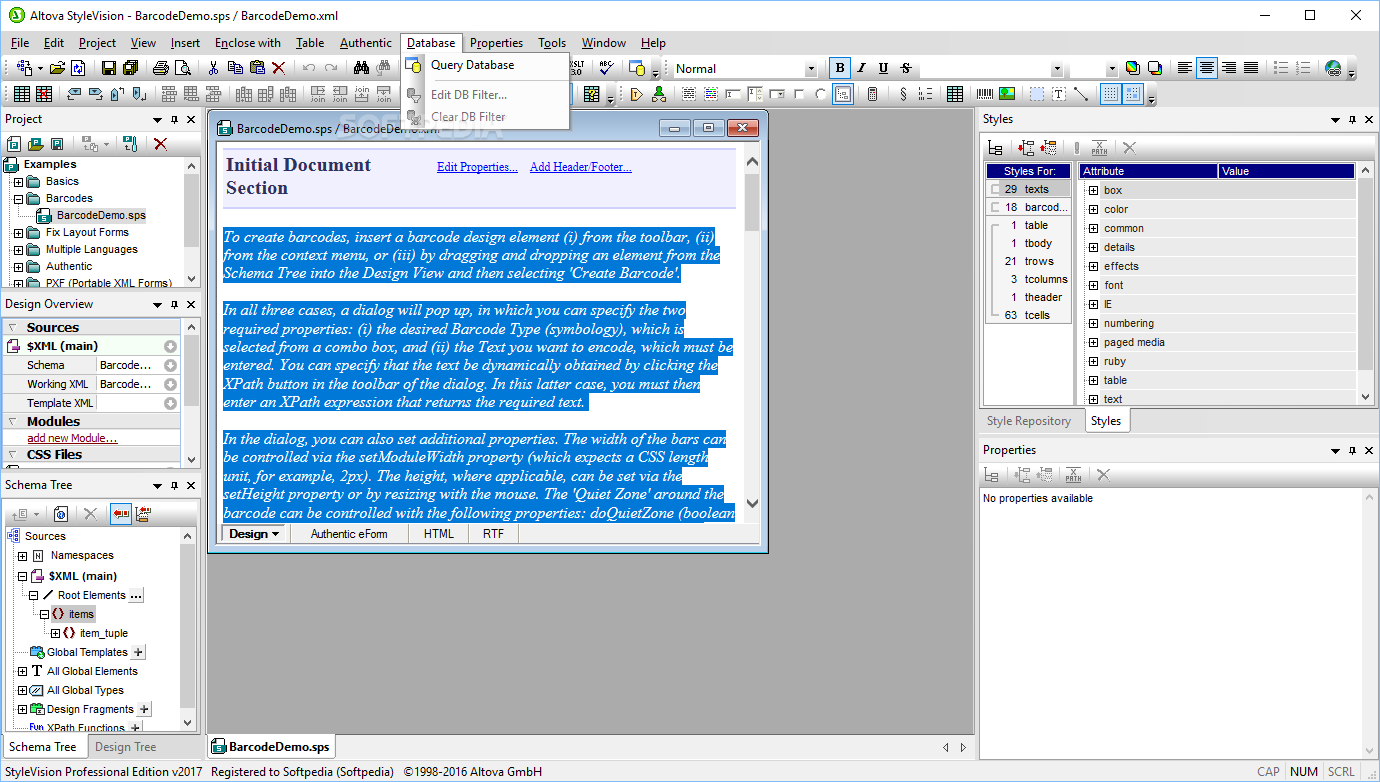
Task: Insert image icon in toolbar
Action: [1007, 94]
